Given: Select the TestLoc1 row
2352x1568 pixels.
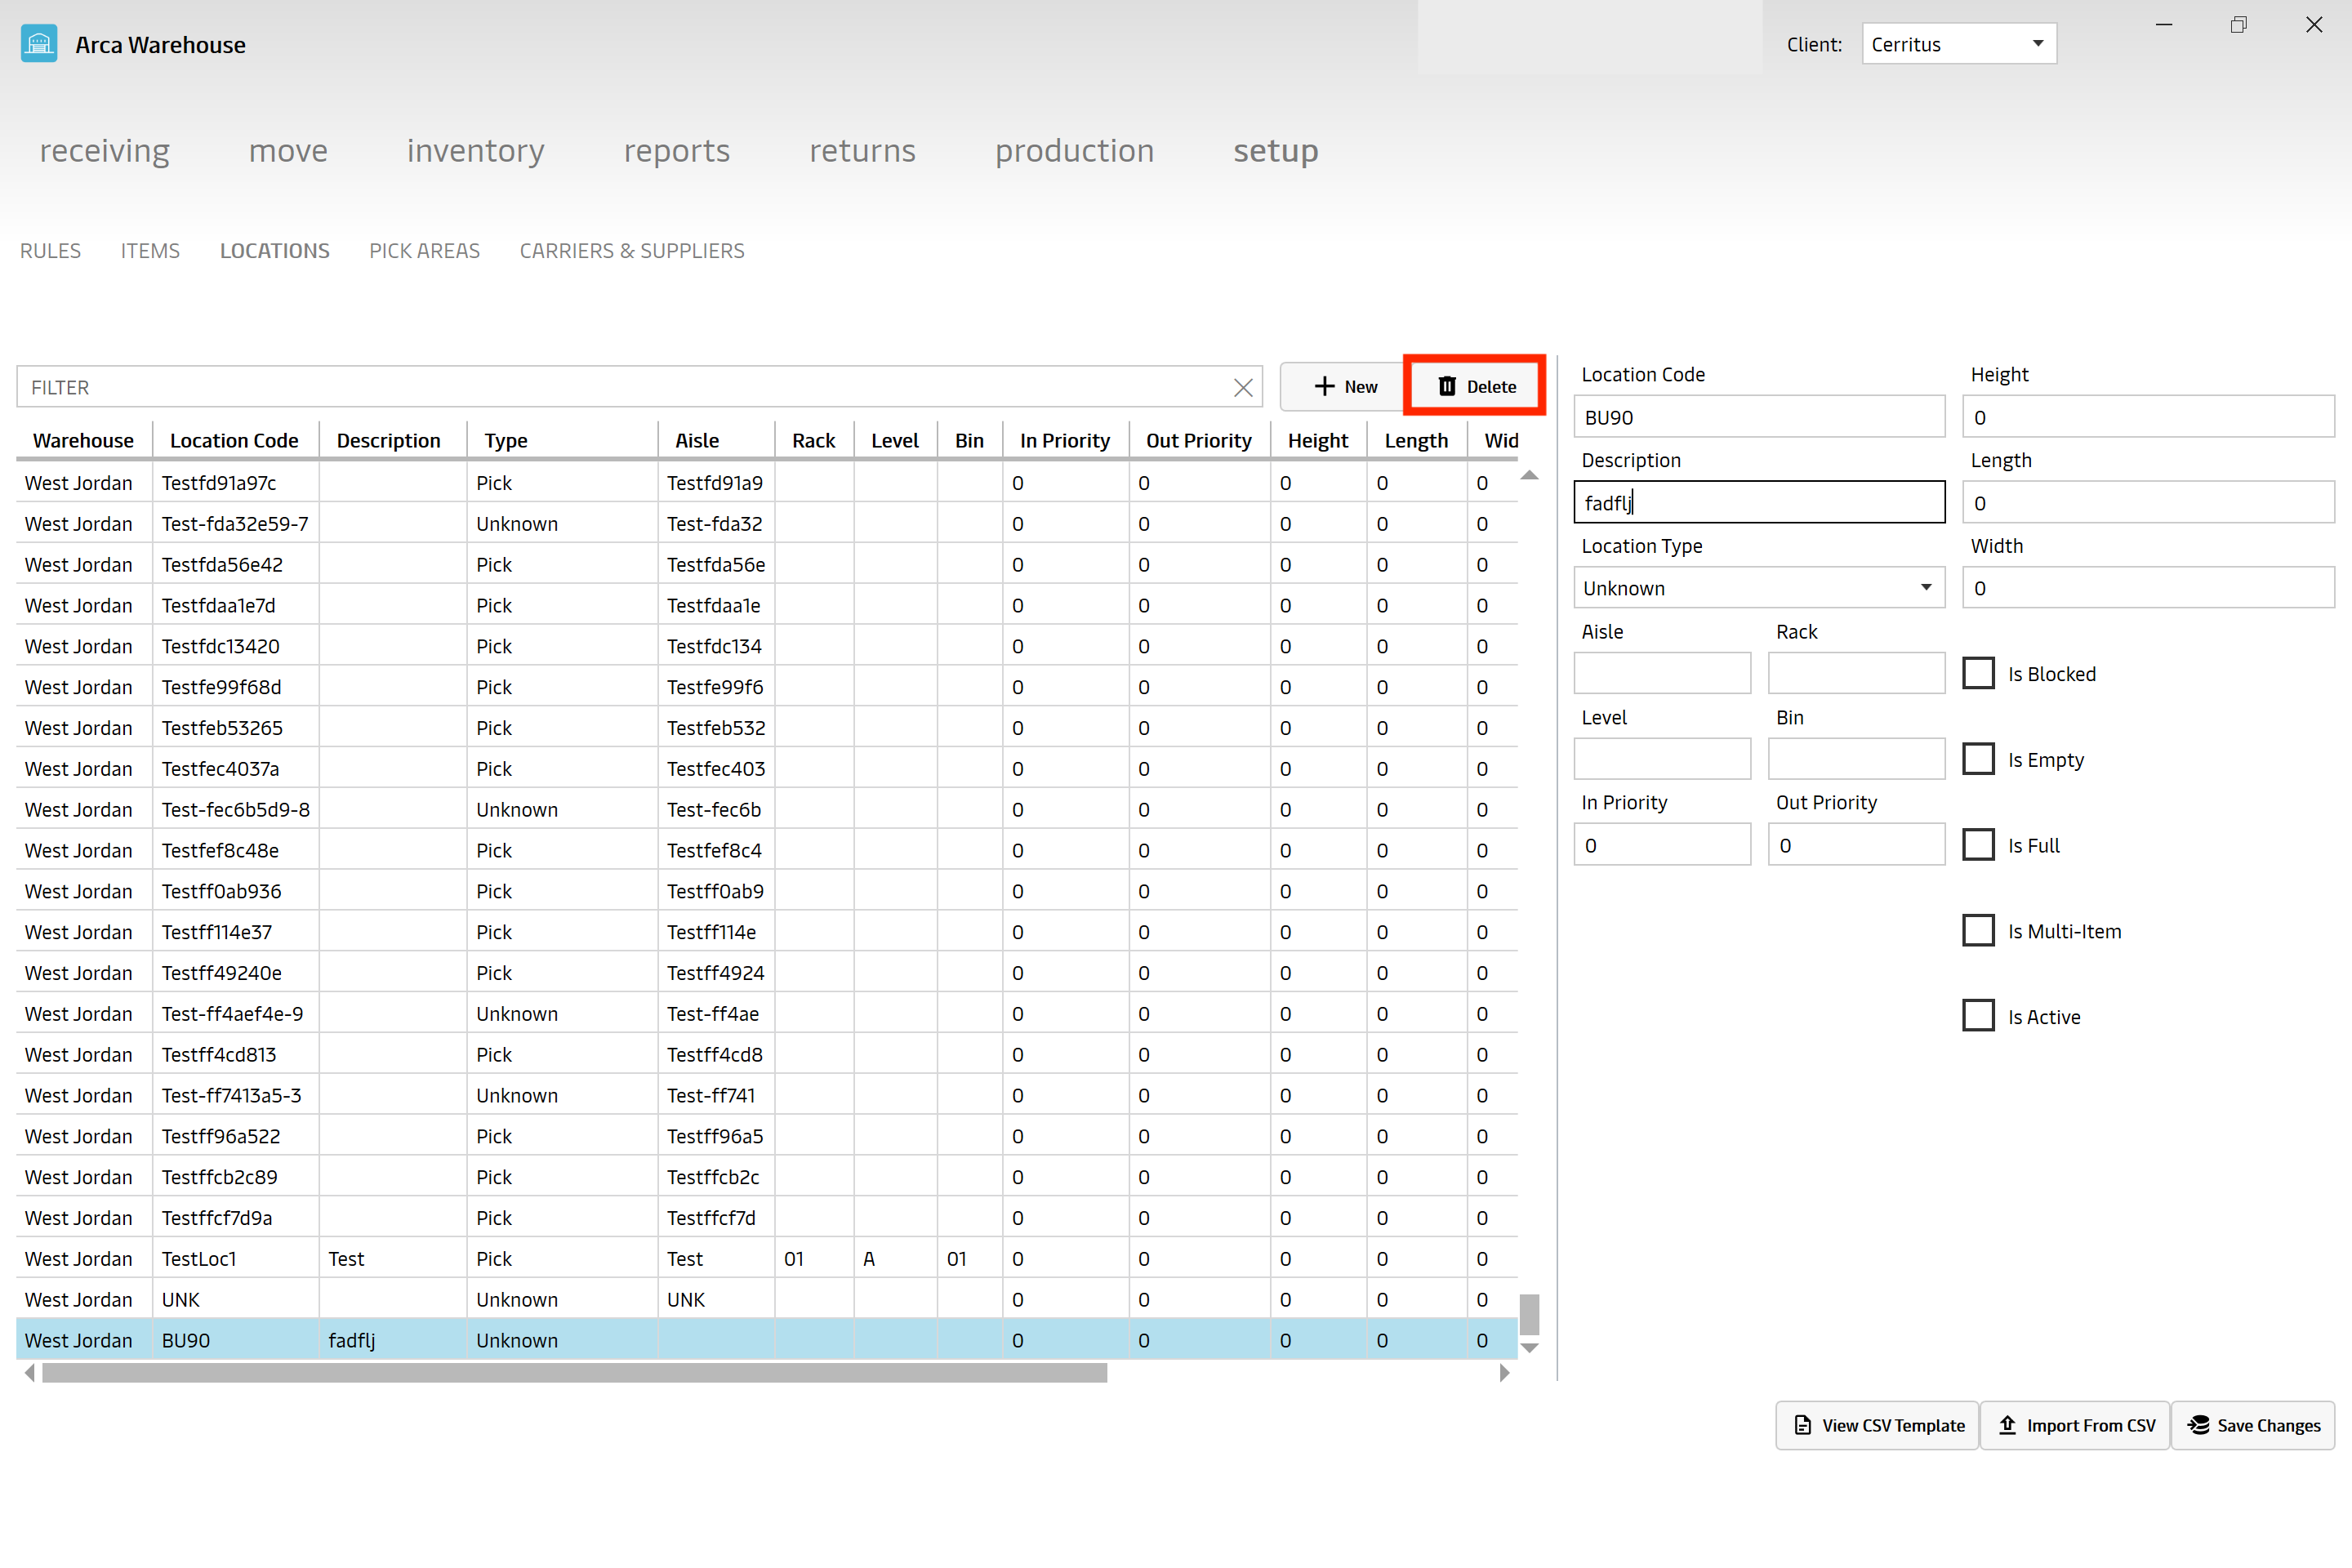Looking at the screenshot, I should click(x=767, y=1259).
